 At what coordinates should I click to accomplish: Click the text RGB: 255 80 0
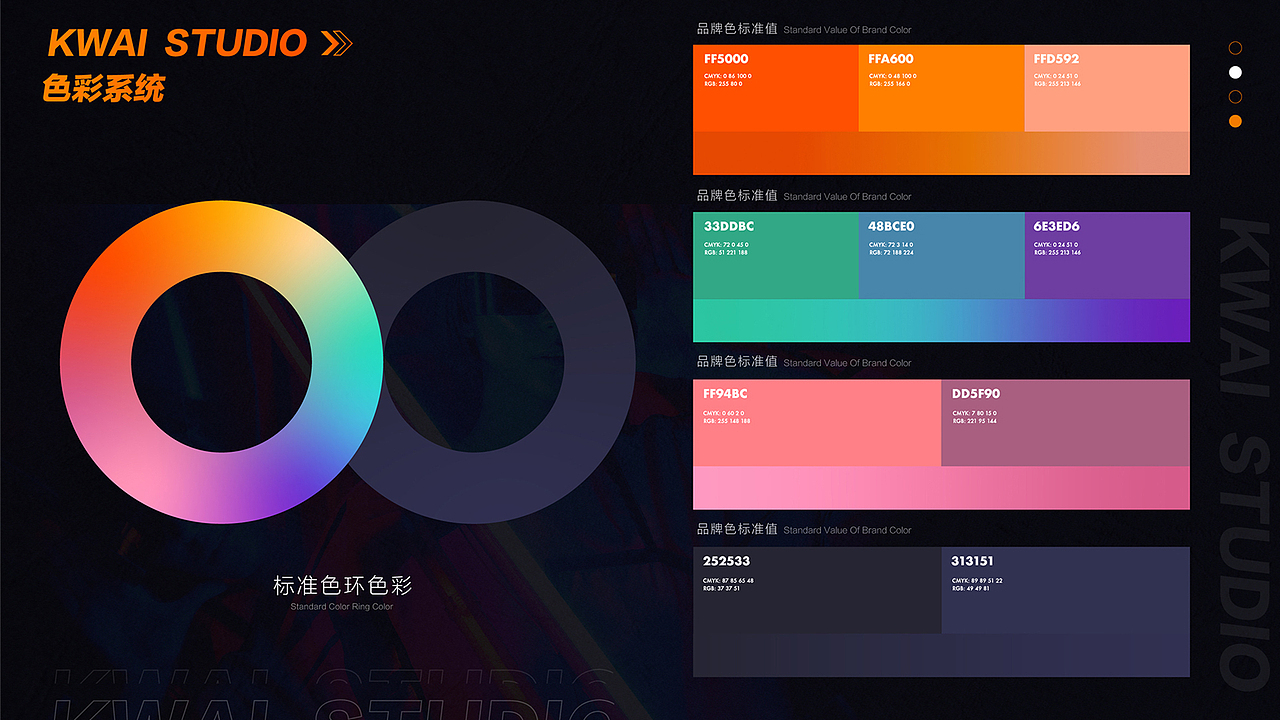723,84
